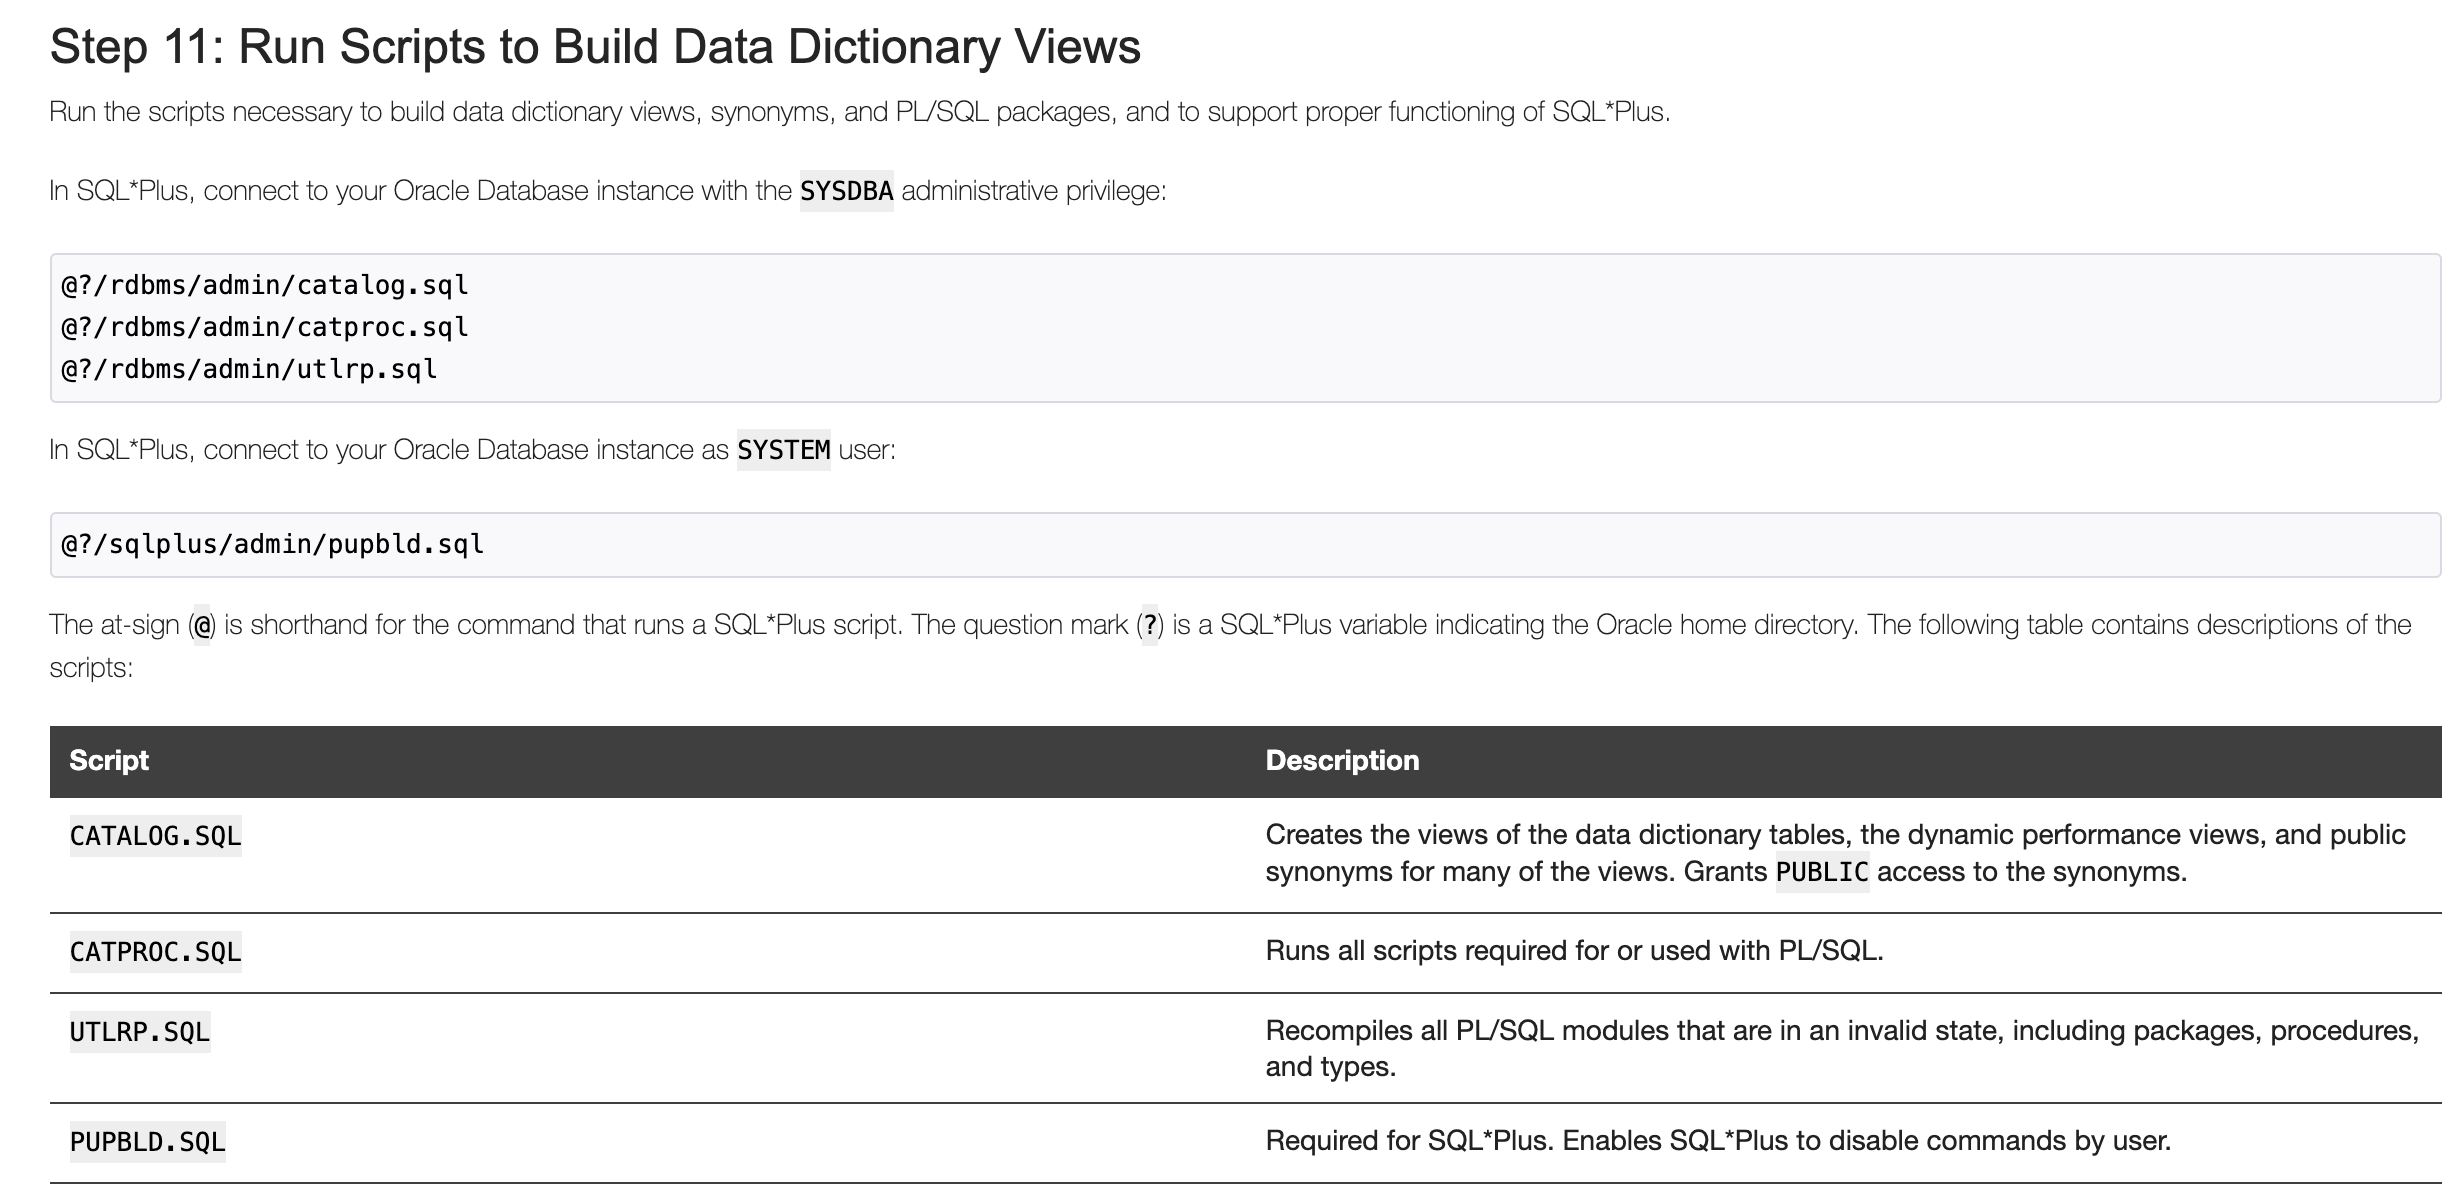Click the pupbld.sql command code block

[273, 545]
